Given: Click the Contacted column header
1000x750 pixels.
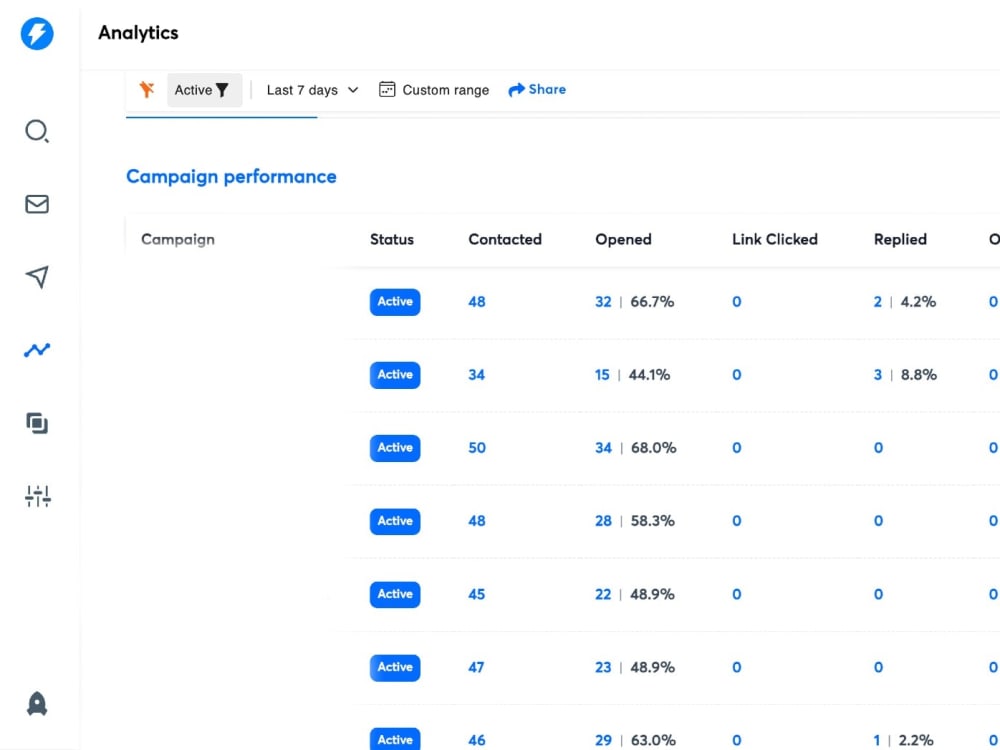Looking at the screenshot, I should 505,239.
